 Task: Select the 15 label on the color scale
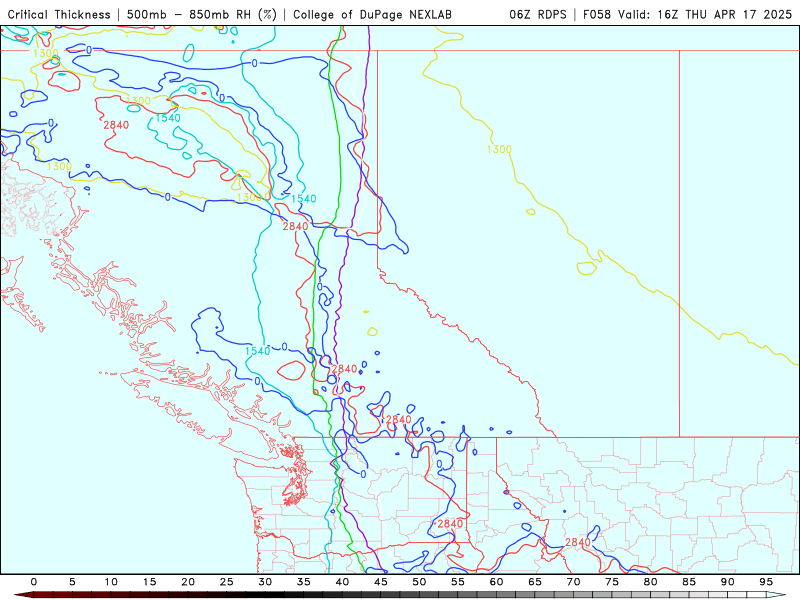(x=149, y=582)
